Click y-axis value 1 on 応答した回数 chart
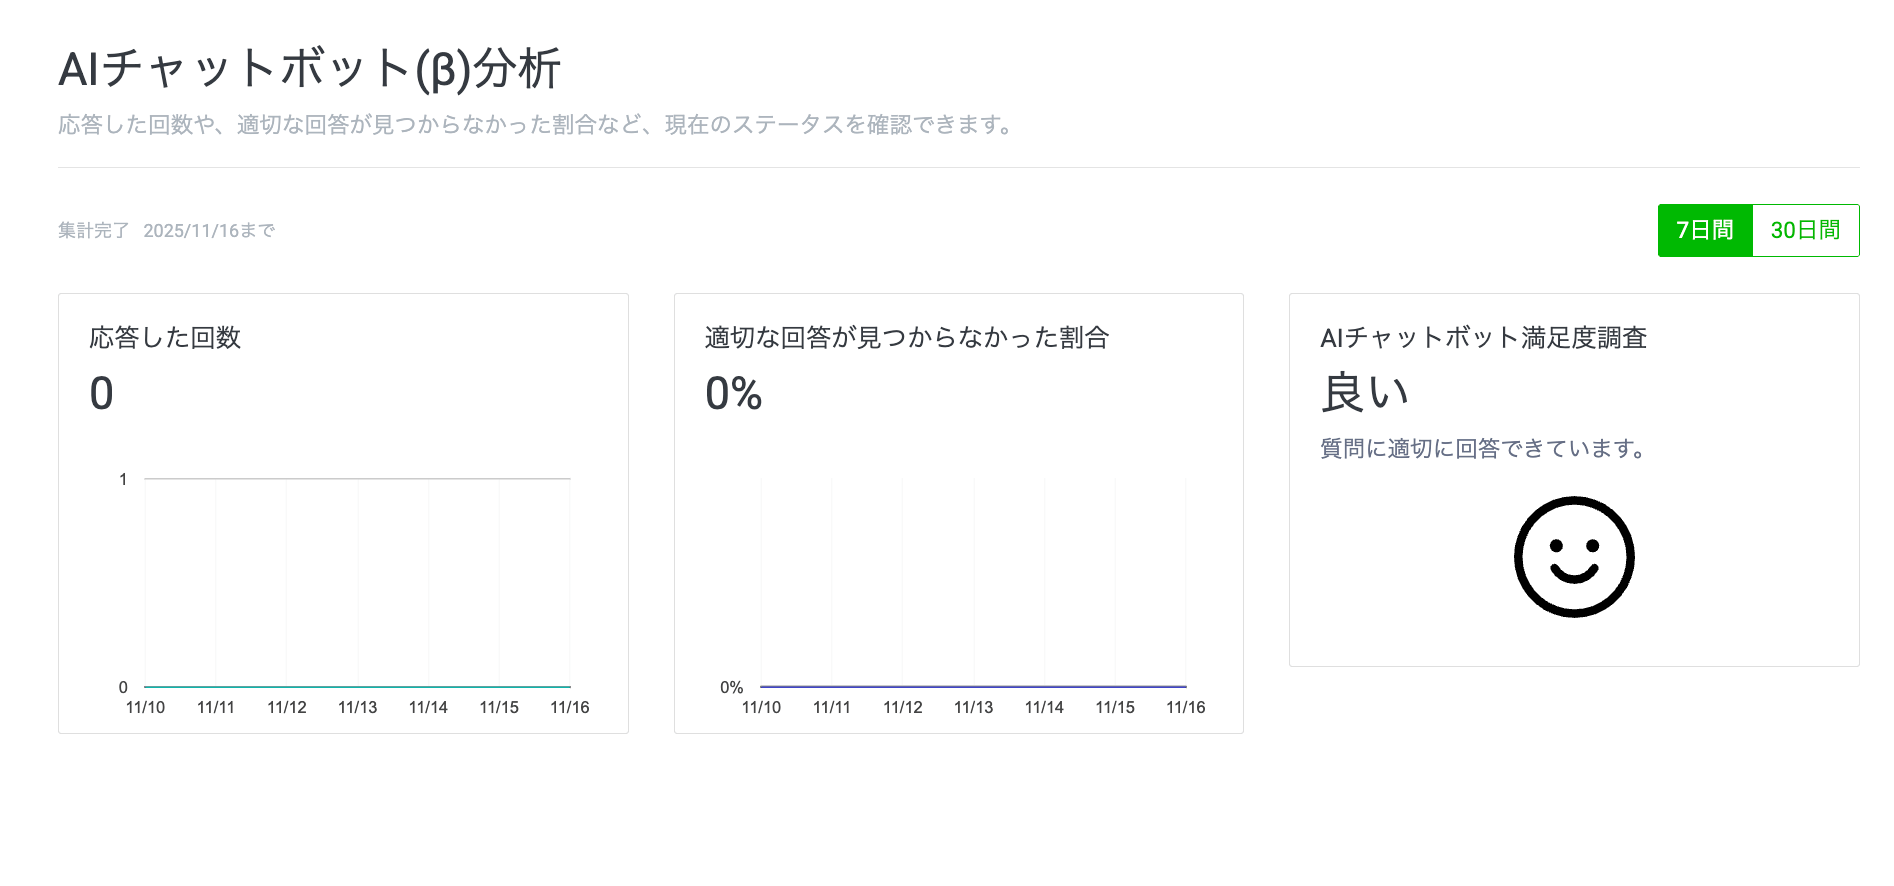The height and width of the screenshot is (886, 1894). pos(123,479)
